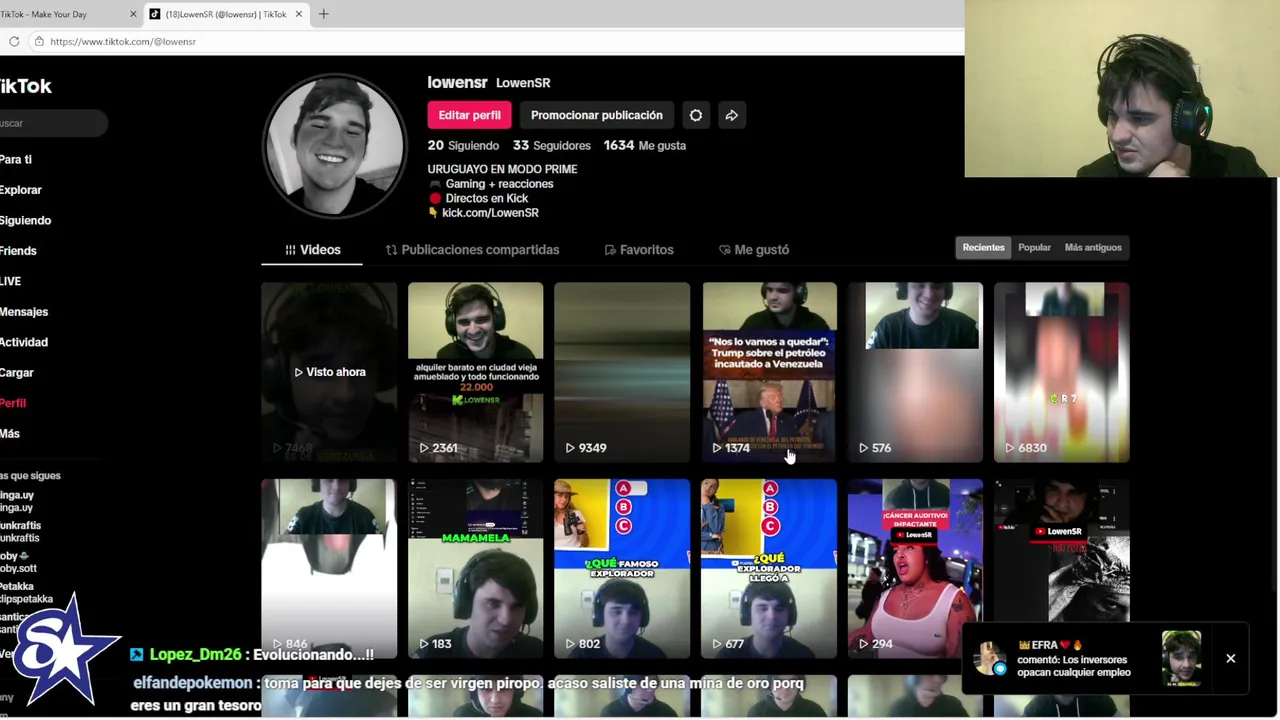Sort videos by Recientes
1280x720 pixels.
[983, 247]
